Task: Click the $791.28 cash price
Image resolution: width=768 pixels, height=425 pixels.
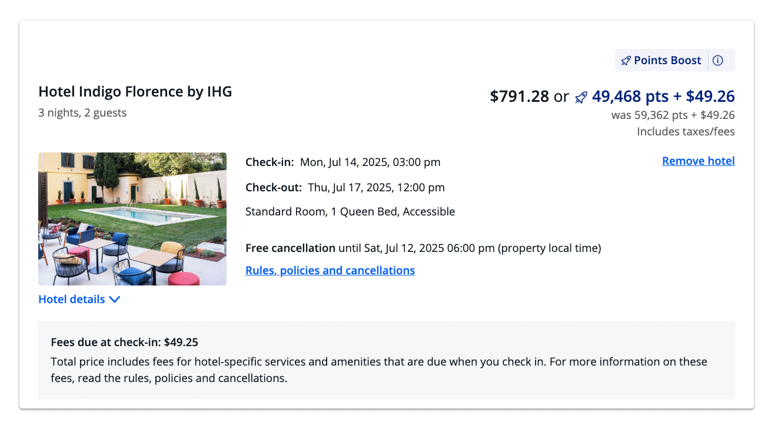Action: pyautogui.click(x=519, y=96)
